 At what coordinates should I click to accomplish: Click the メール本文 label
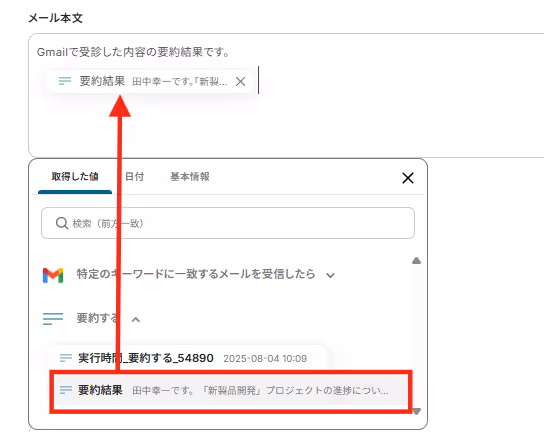(x=56, y=18)
